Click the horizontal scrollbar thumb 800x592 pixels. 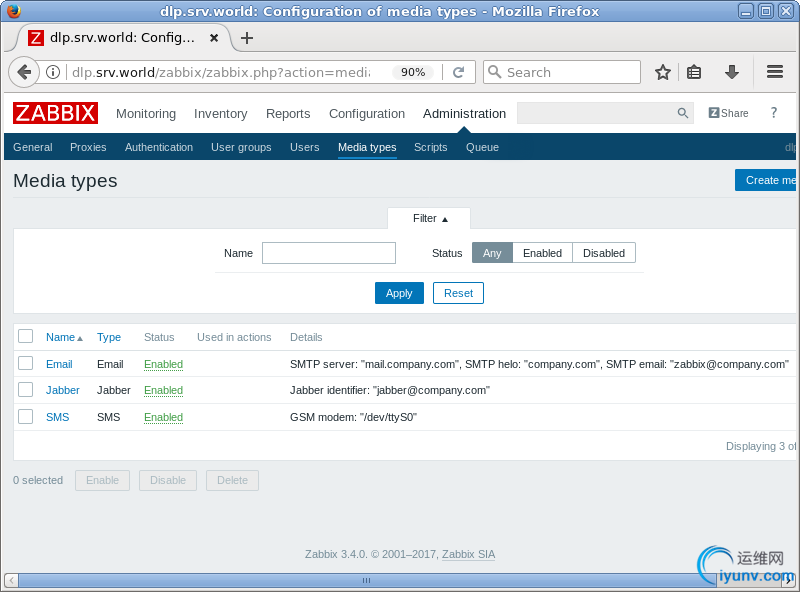click(x=366, y=580)
